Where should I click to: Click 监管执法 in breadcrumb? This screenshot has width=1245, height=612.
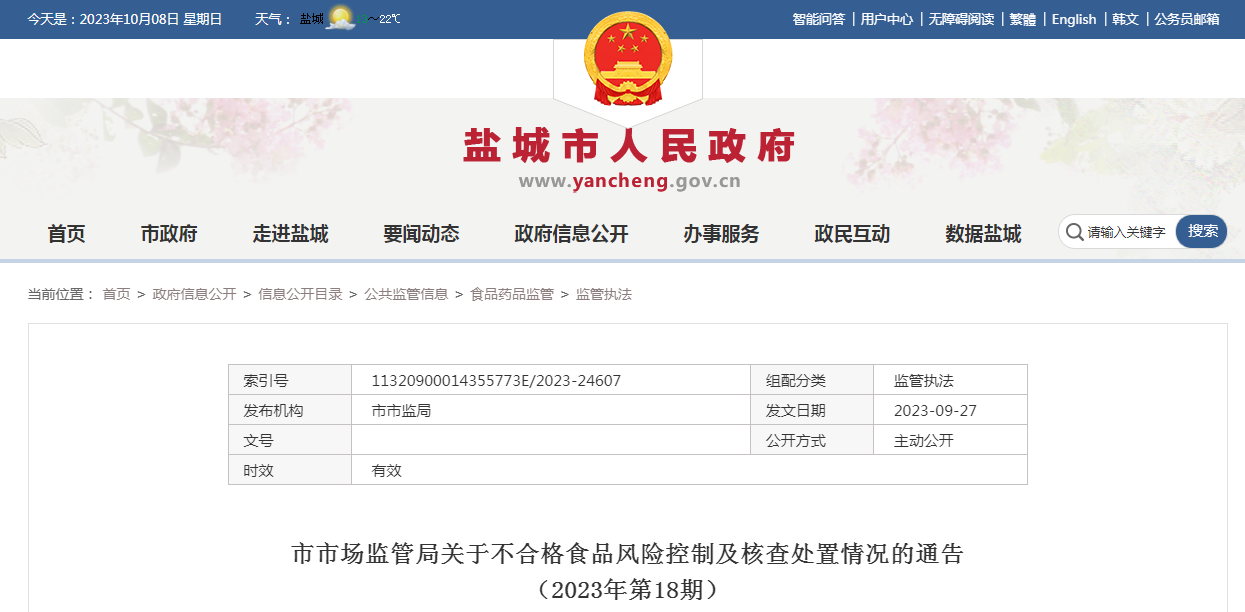[x=604, y=294]
